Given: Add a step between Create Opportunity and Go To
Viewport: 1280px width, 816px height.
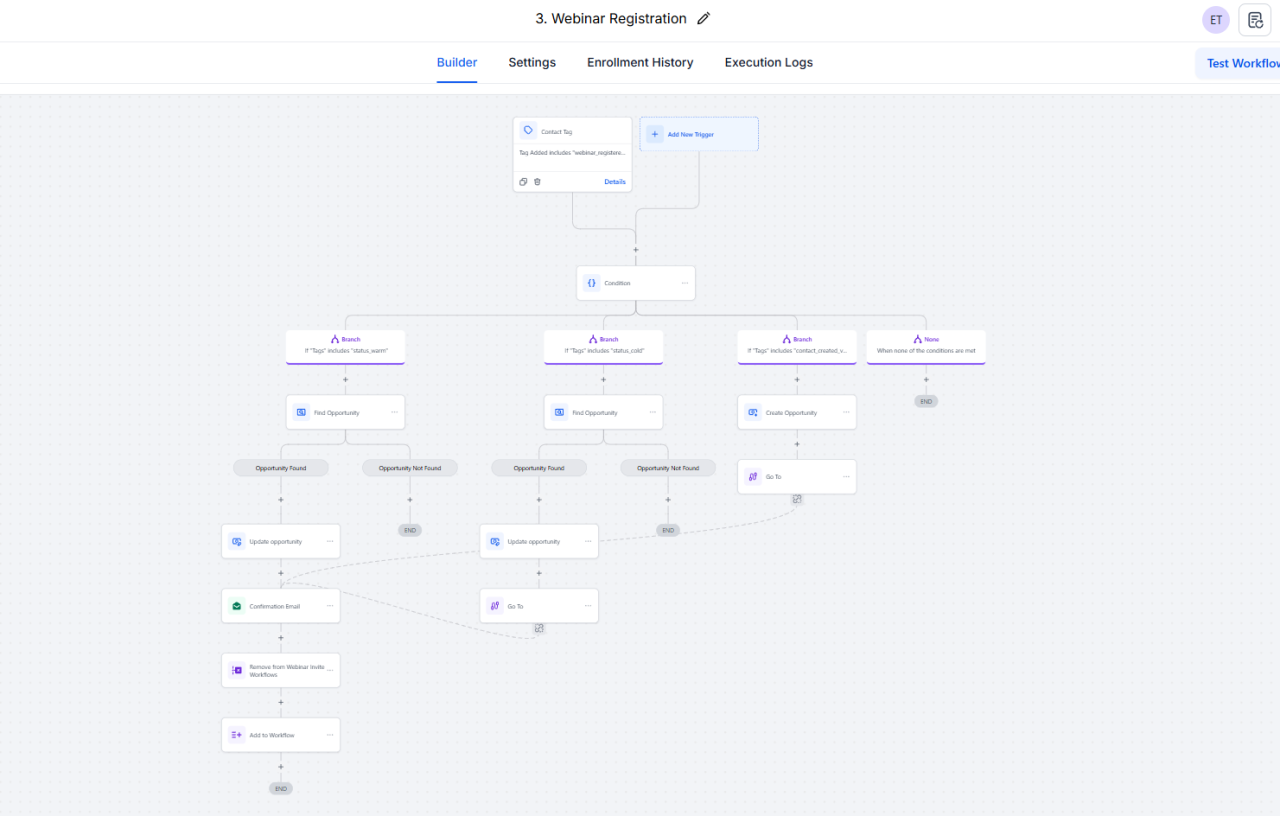Looking at the screenshot, I should coord(797,444).
